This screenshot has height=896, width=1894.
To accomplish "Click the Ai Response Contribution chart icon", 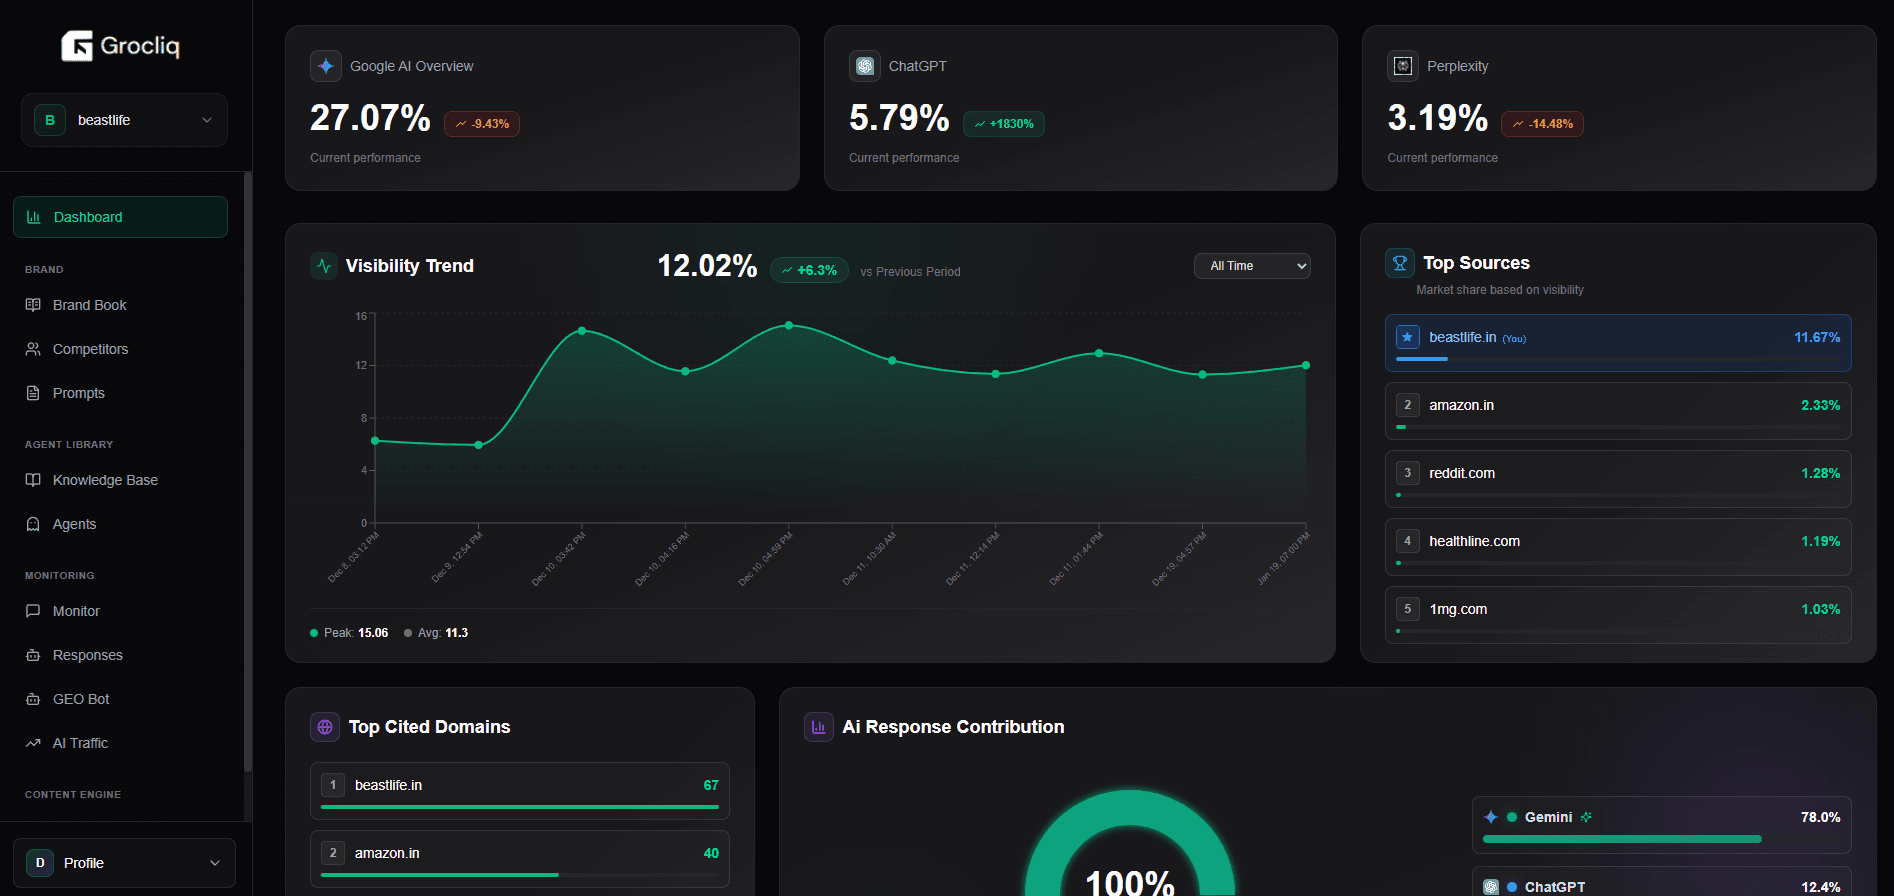I will click(818, 727).
